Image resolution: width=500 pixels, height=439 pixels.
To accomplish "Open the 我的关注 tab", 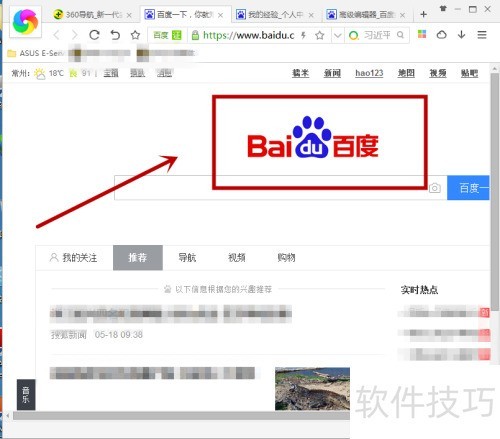I will (x=73, y=257).
